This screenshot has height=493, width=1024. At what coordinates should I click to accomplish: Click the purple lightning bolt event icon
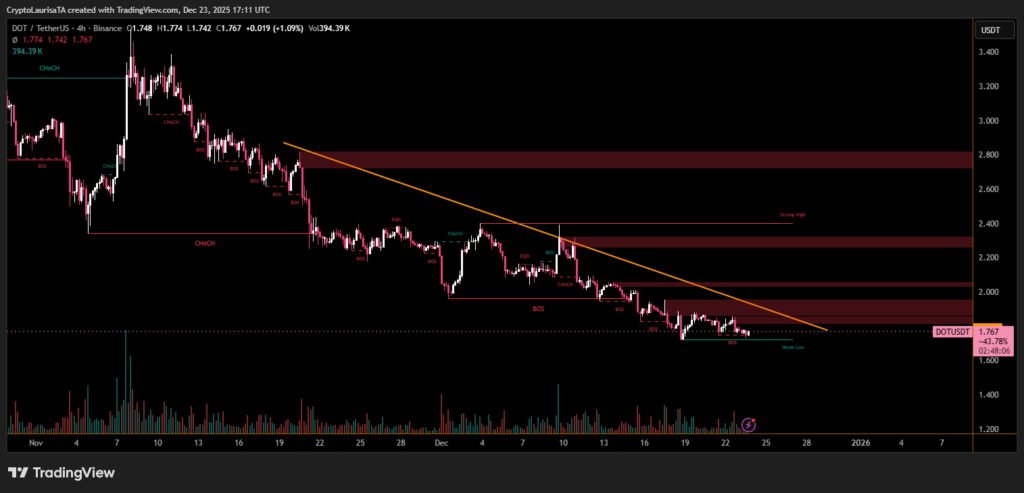[x=749, y=423]
